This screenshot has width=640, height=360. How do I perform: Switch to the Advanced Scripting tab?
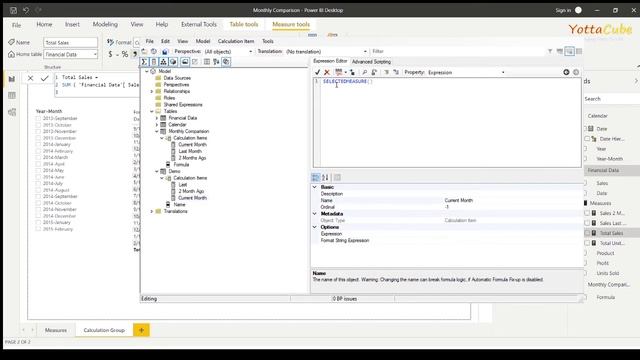point(371,62)
